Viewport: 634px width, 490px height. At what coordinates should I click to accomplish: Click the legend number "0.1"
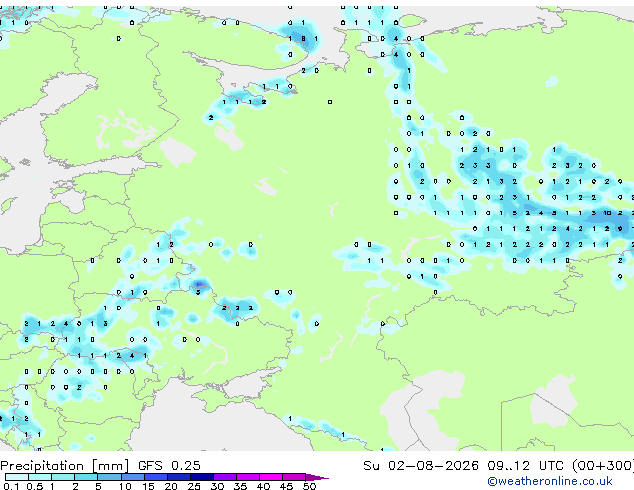(11, 486)
